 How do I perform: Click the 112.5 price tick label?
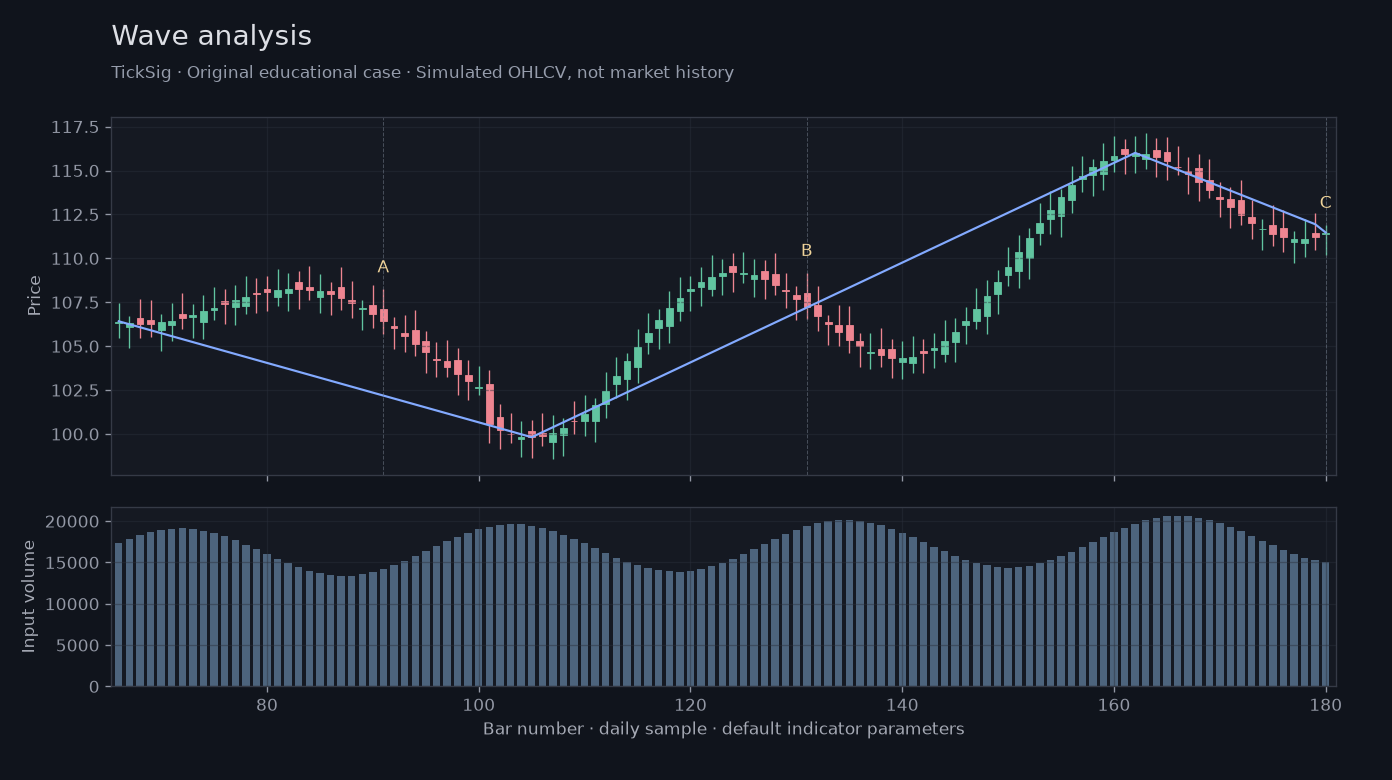click(x=75, y=215)
